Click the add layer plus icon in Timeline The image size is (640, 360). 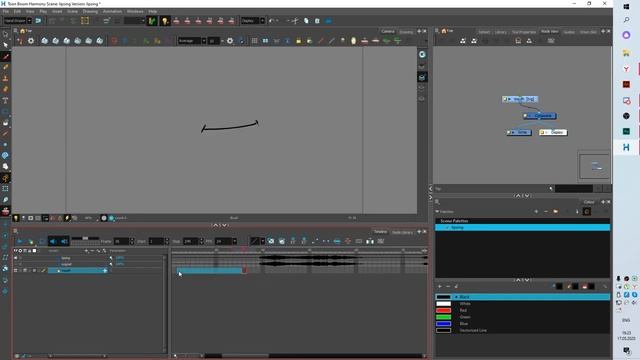(86, 251)
